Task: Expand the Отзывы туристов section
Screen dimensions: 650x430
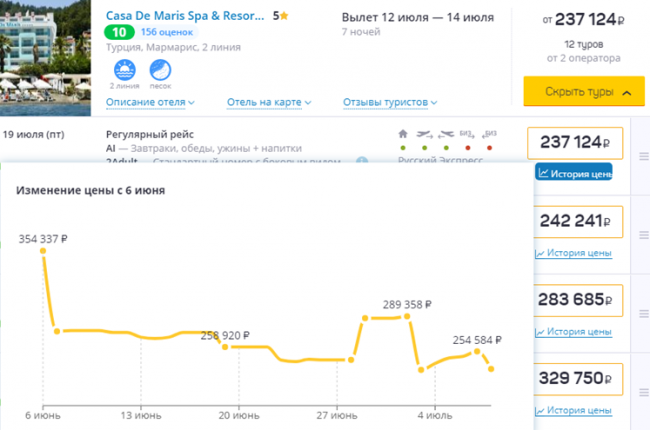Action: 390,102
